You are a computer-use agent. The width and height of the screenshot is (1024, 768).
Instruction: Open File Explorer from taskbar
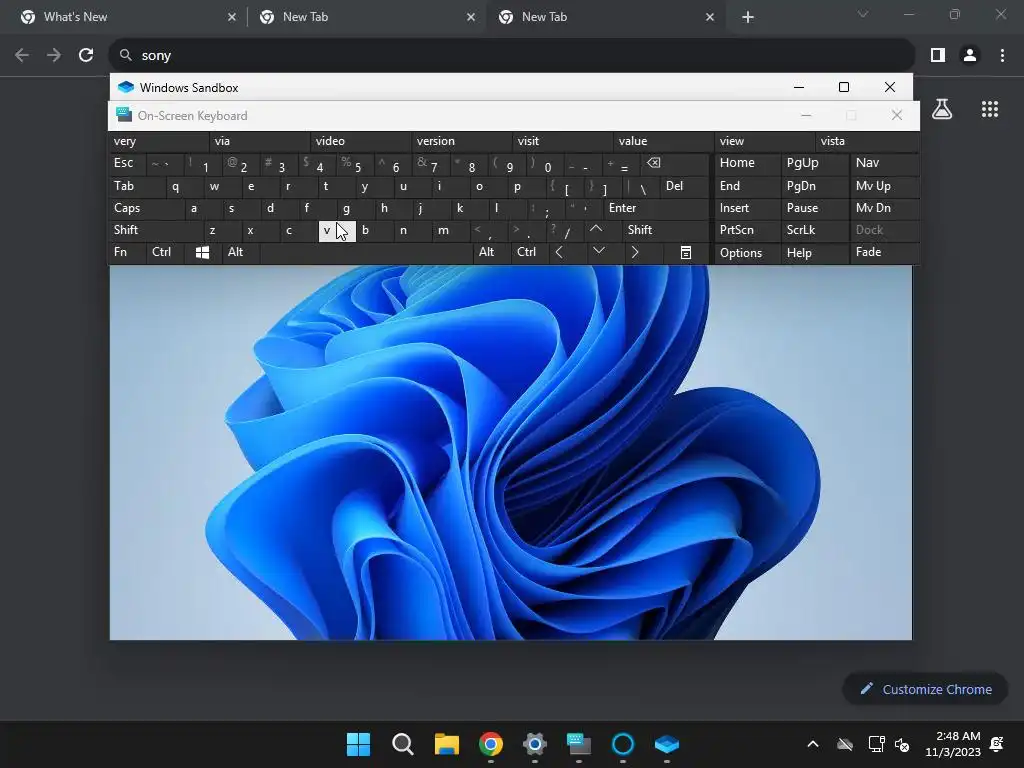[x=447, y=744]
